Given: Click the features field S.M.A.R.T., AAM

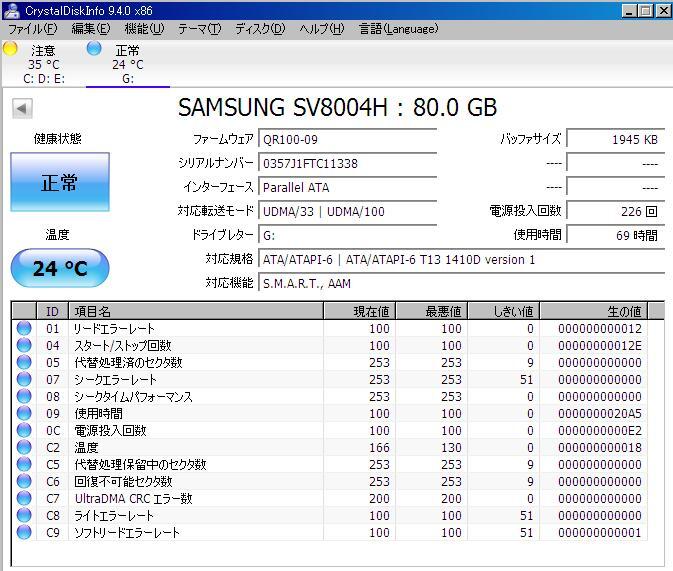Looking at the screenshot, I should click(461, 284).
